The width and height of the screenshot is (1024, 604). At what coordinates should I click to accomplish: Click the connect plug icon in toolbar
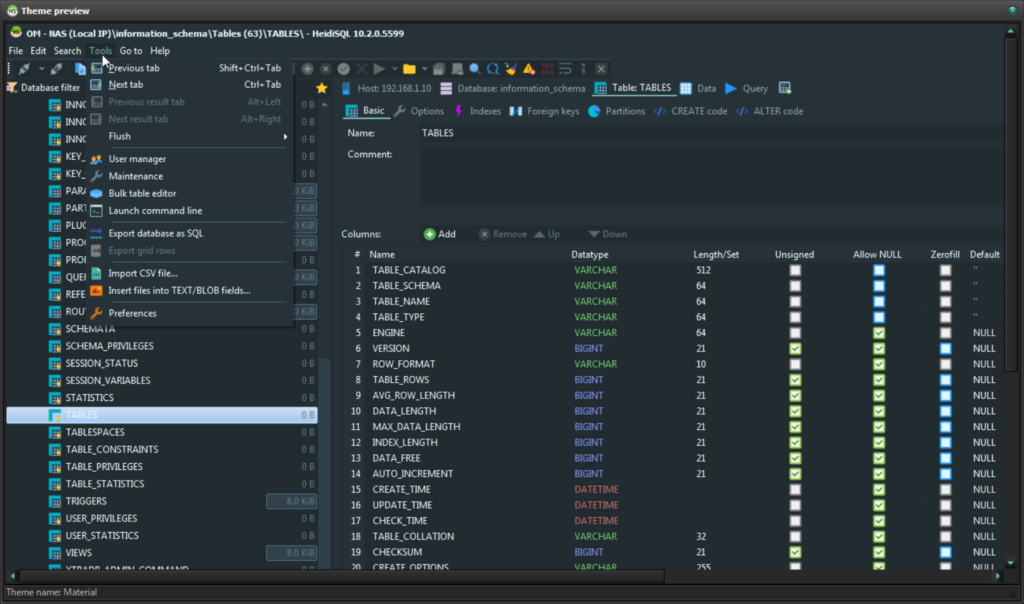tap(24, 69)
